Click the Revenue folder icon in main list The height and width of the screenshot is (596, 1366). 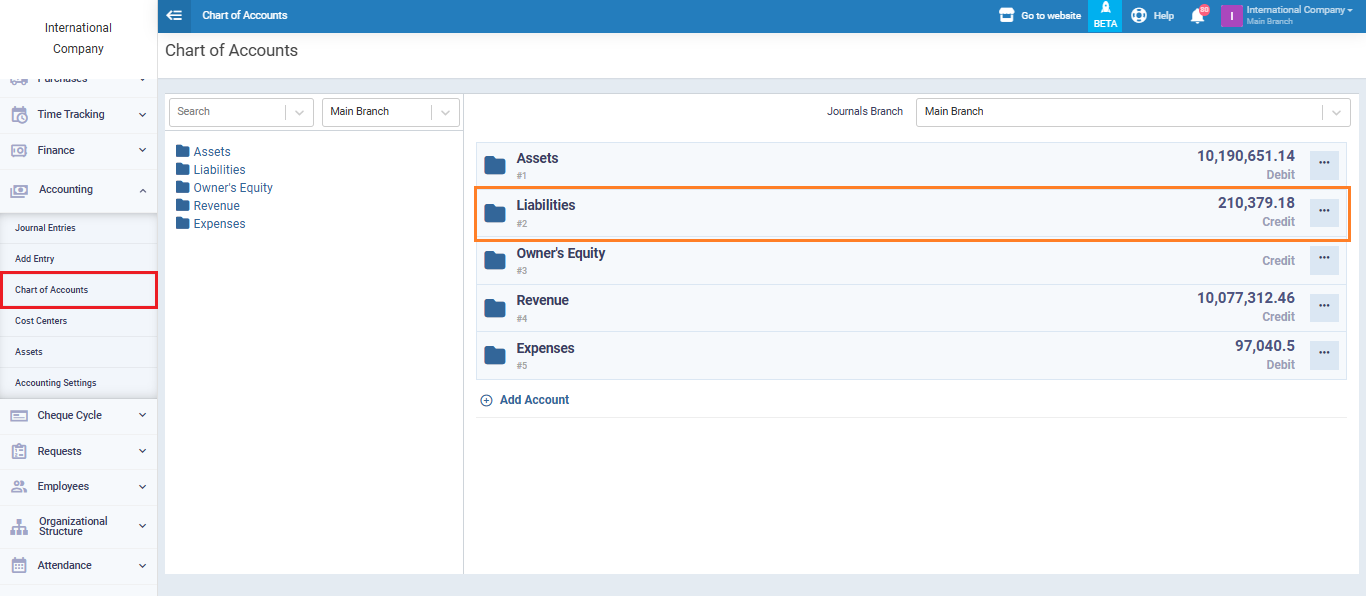point(495,308)
